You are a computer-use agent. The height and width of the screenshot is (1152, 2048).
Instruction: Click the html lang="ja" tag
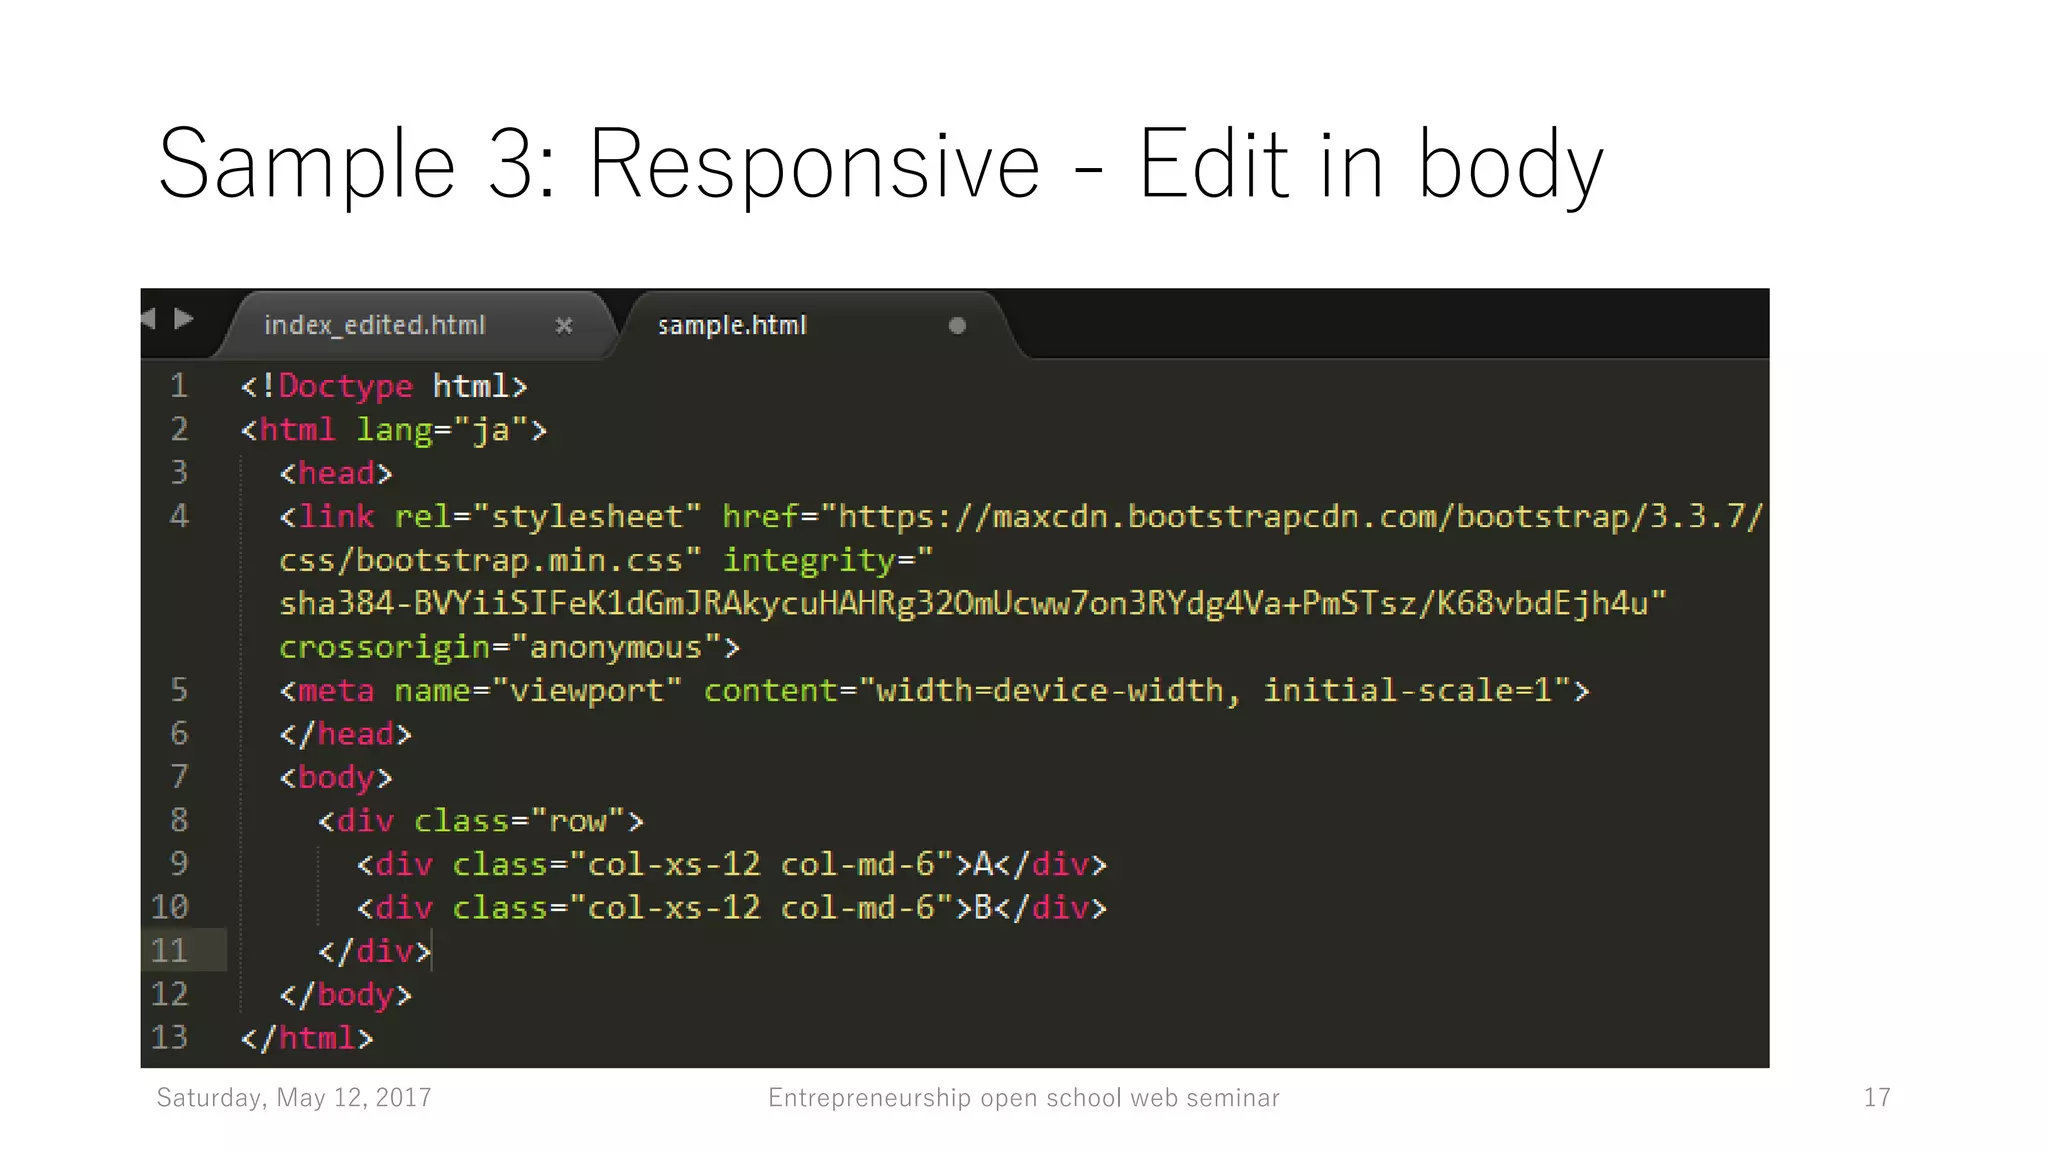393,430
